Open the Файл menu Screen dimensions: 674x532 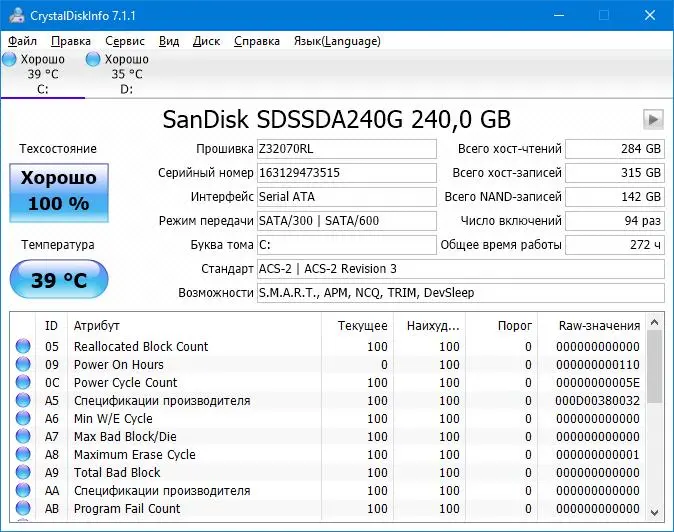pyautogui.click(x=22, y=41)
